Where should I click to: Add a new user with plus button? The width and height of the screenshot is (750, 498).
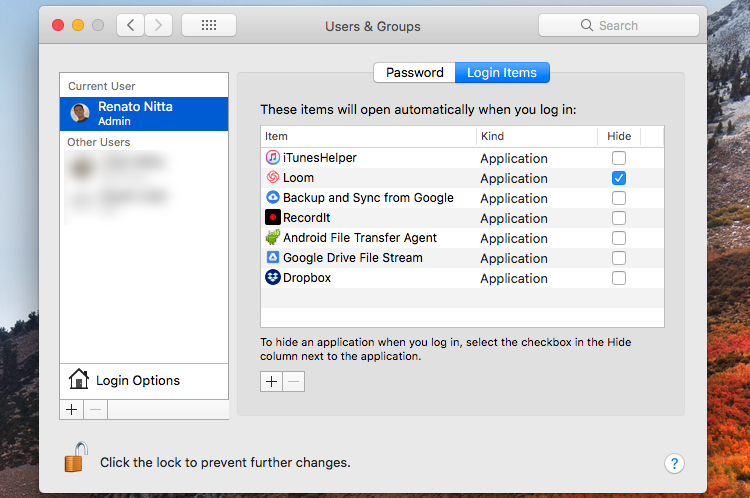(x=72, y=410)
